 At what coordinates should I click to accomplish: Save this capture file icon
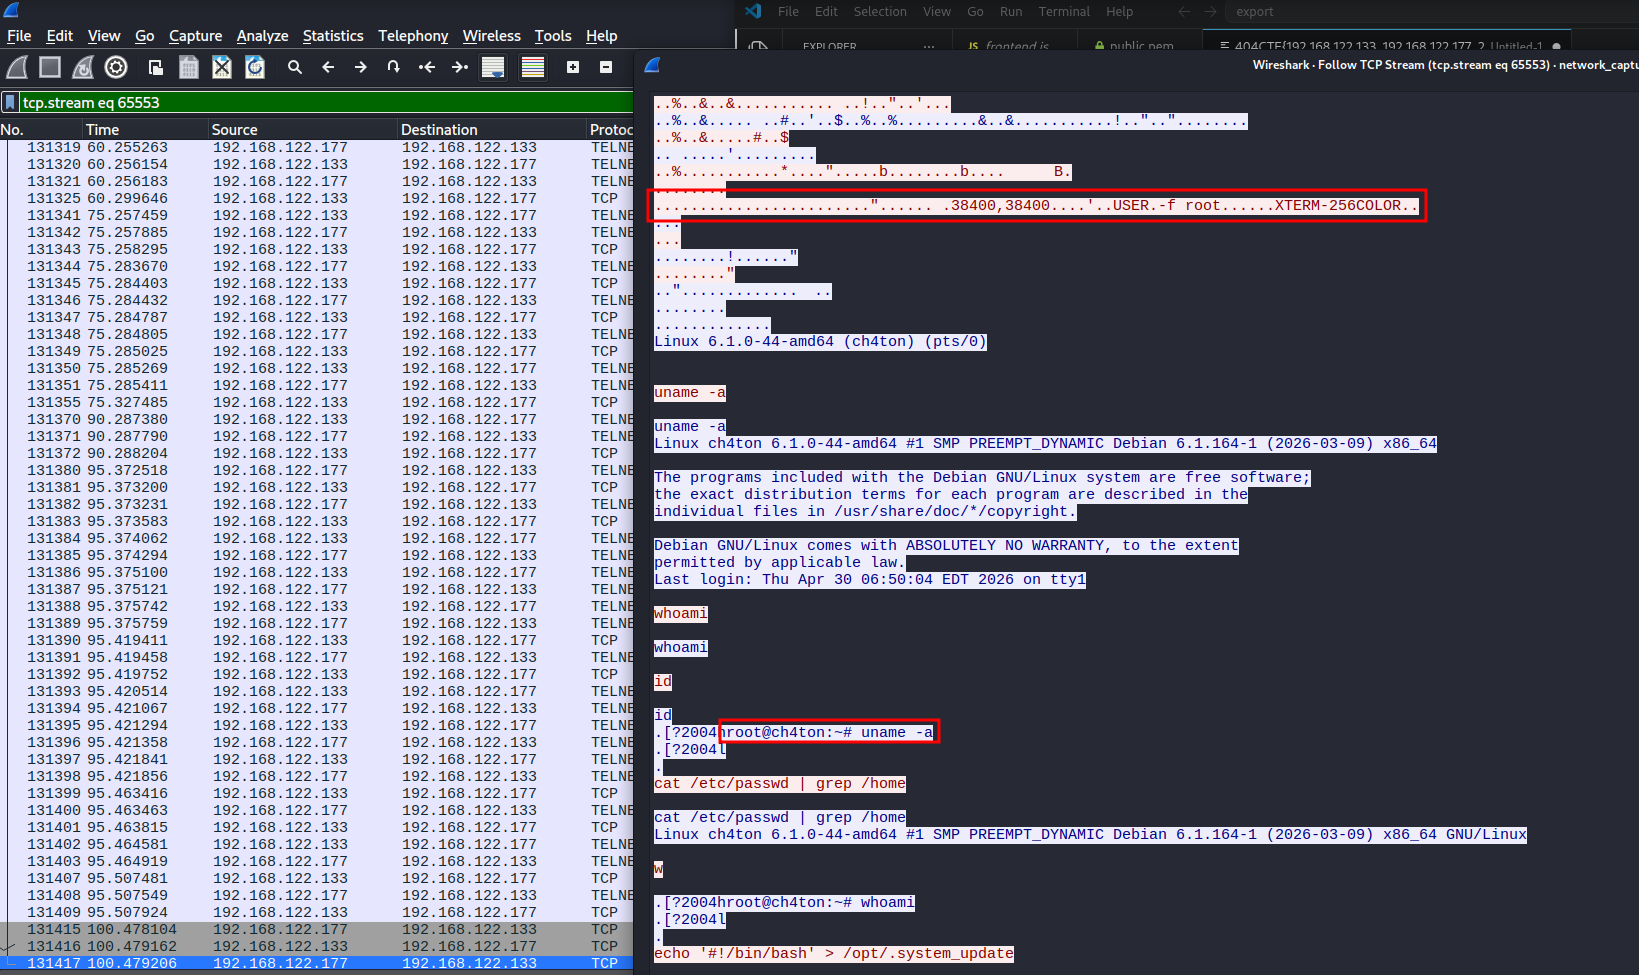[189, 67]
